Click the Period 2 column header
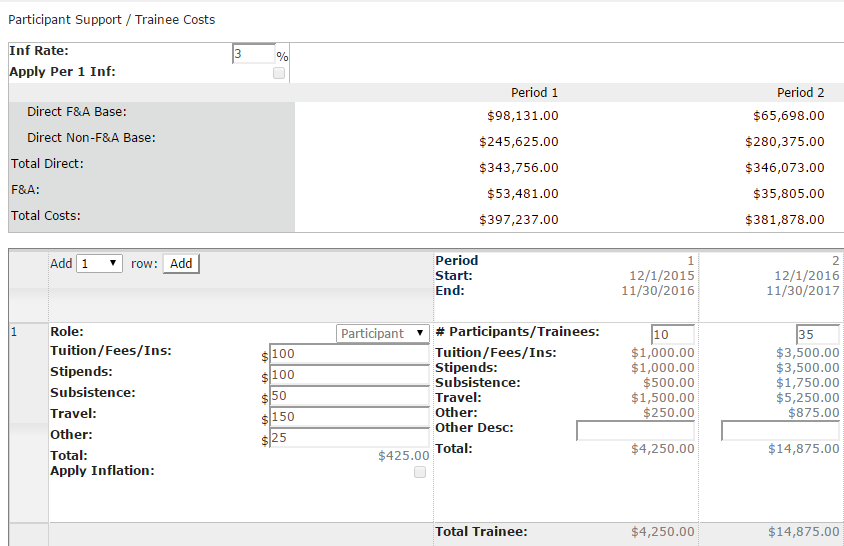 point(800,93)
